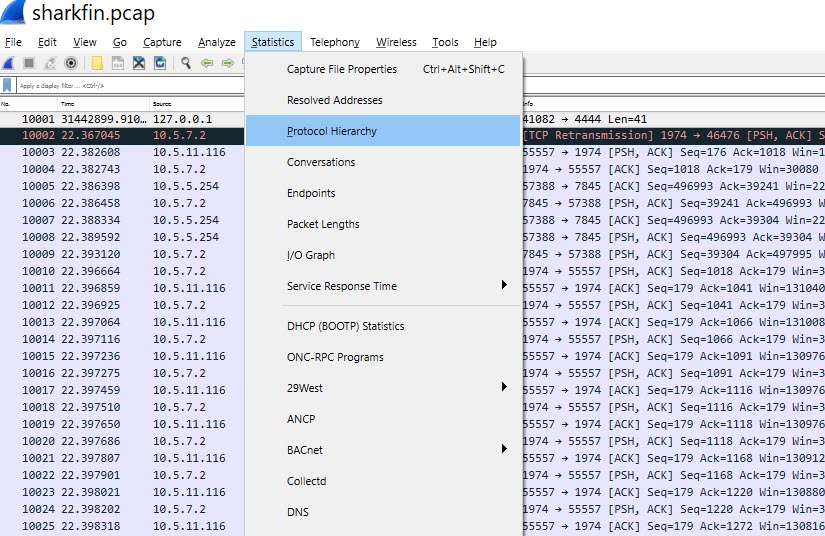
Task: Select packet row 10003
Action: (122, 152)
